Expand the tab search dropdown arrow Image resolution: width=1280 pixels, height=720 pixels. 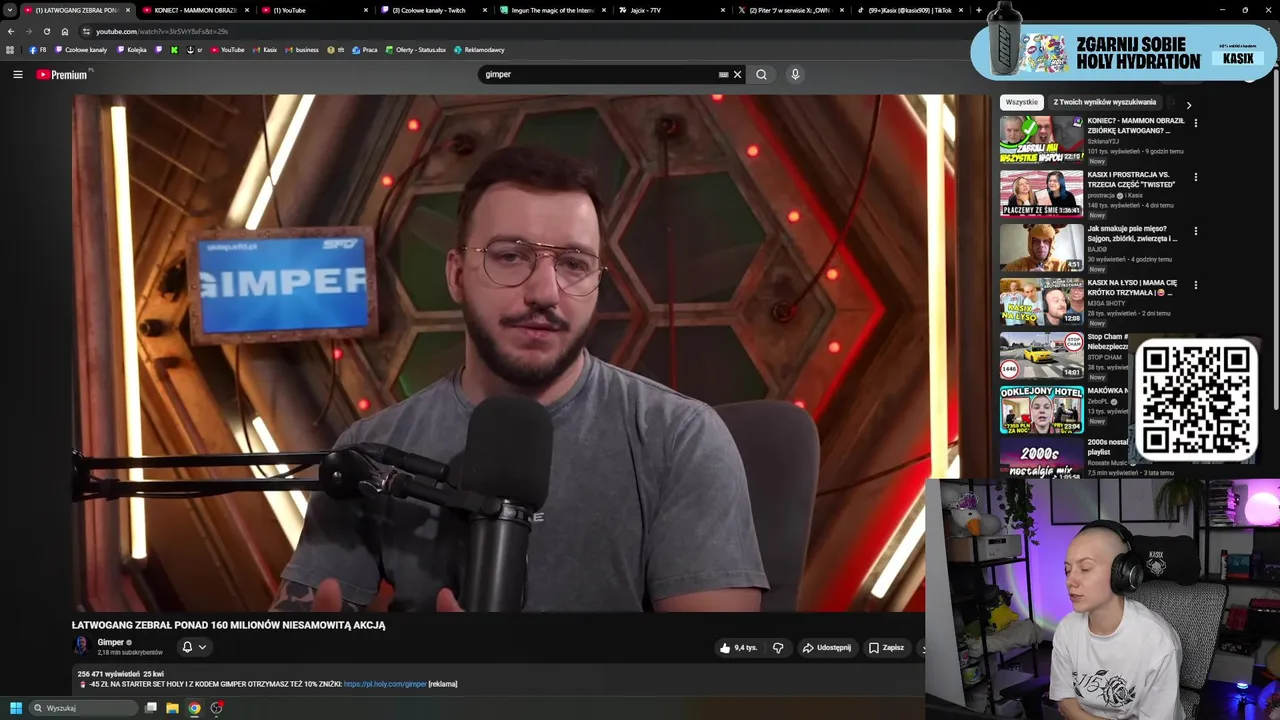(10, 10)
